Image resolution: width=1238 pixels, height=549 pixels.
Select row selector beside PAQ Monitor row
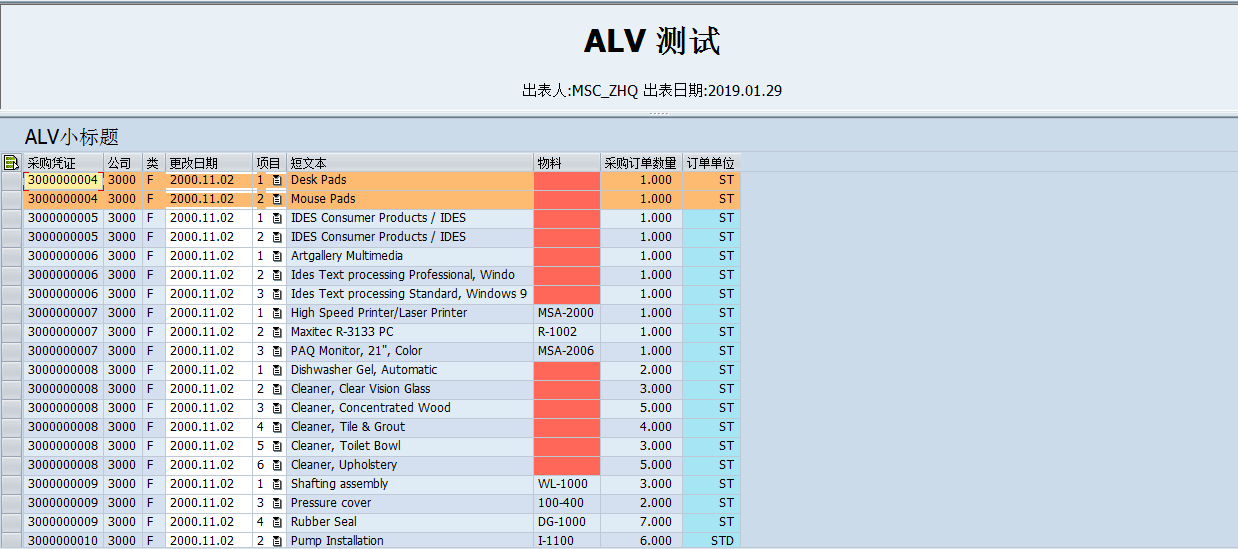click(x=11, y=351)
